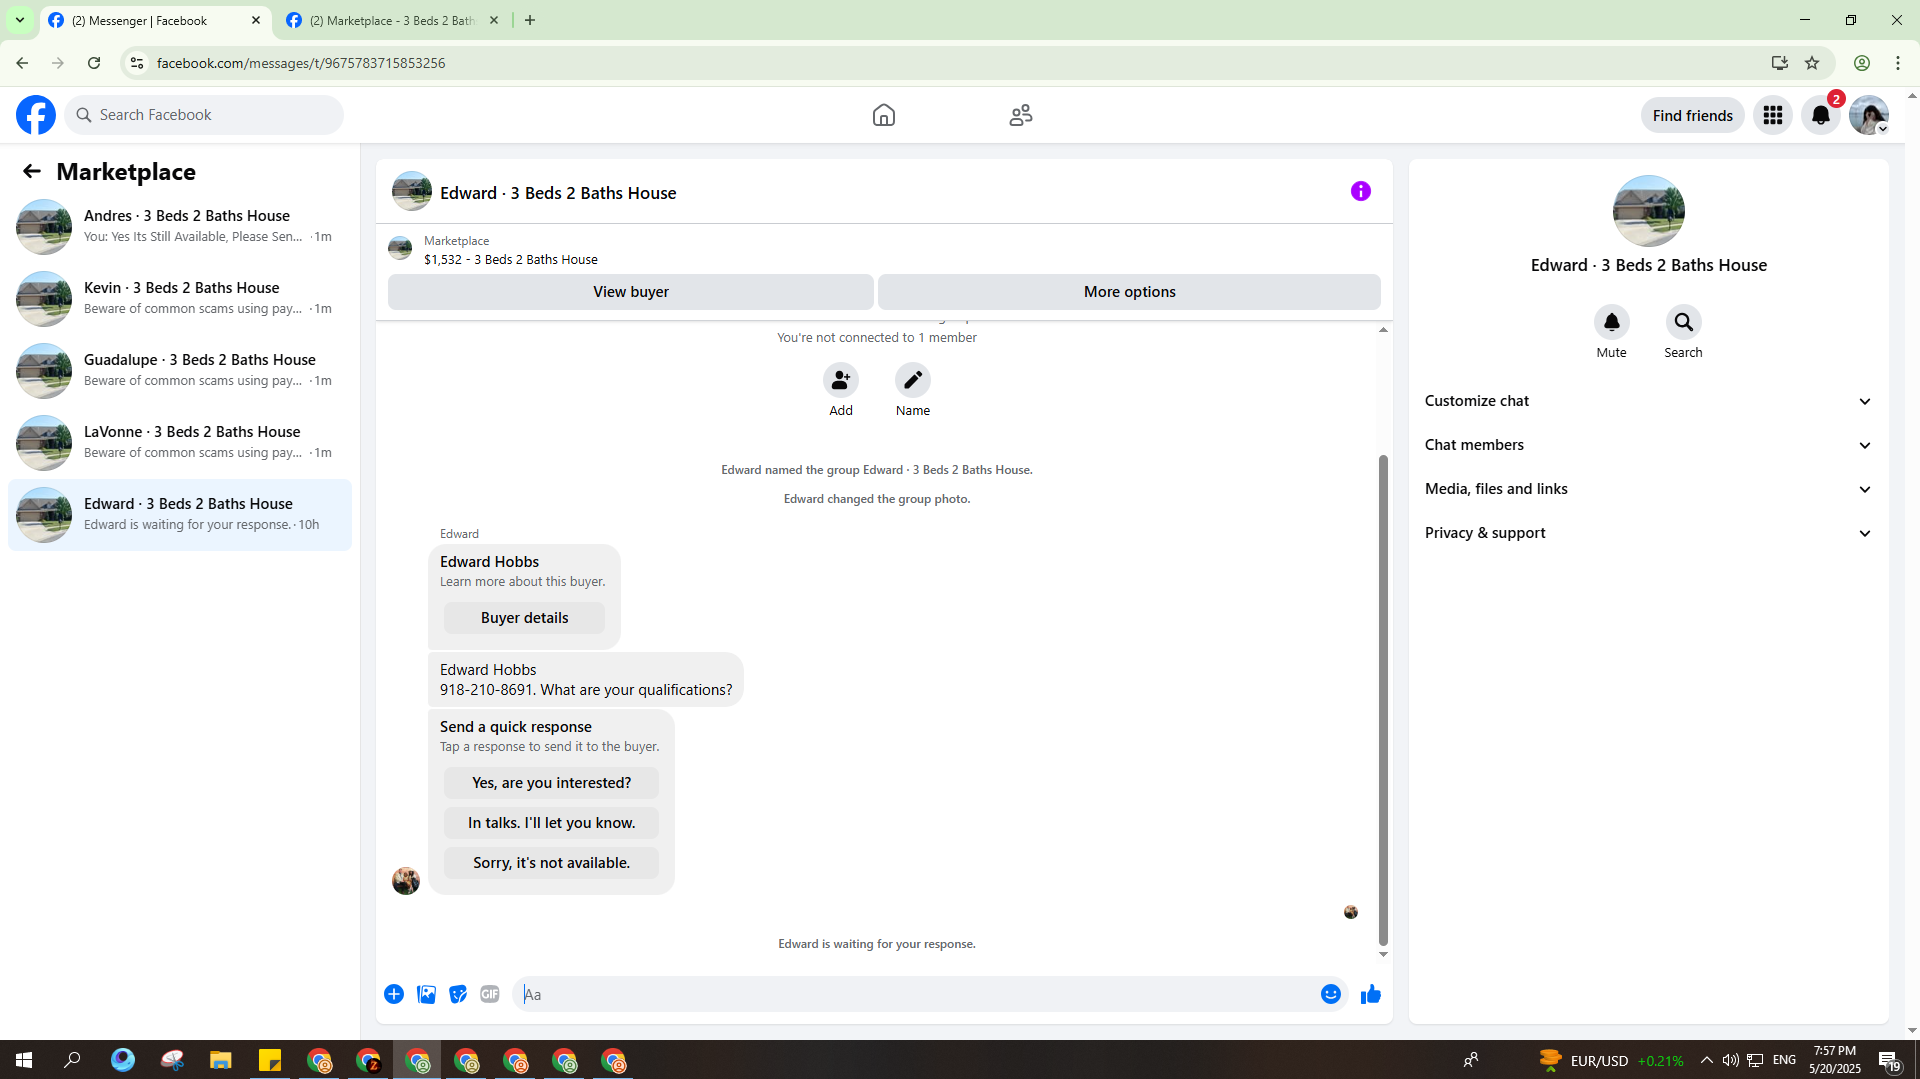1920x1079 pixels.
Task: Open Chrome's three-dot menu
Action: click(1898, 63)
